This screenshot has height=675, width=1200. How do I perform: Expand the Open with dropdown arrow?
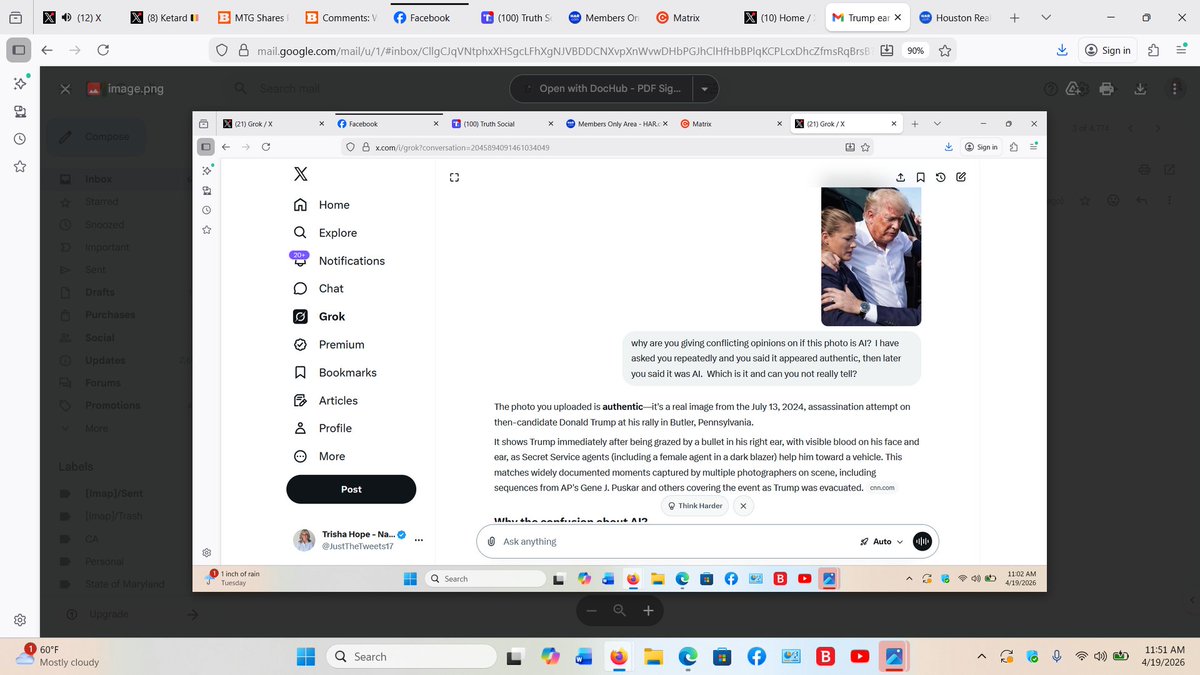click(705, 88)
